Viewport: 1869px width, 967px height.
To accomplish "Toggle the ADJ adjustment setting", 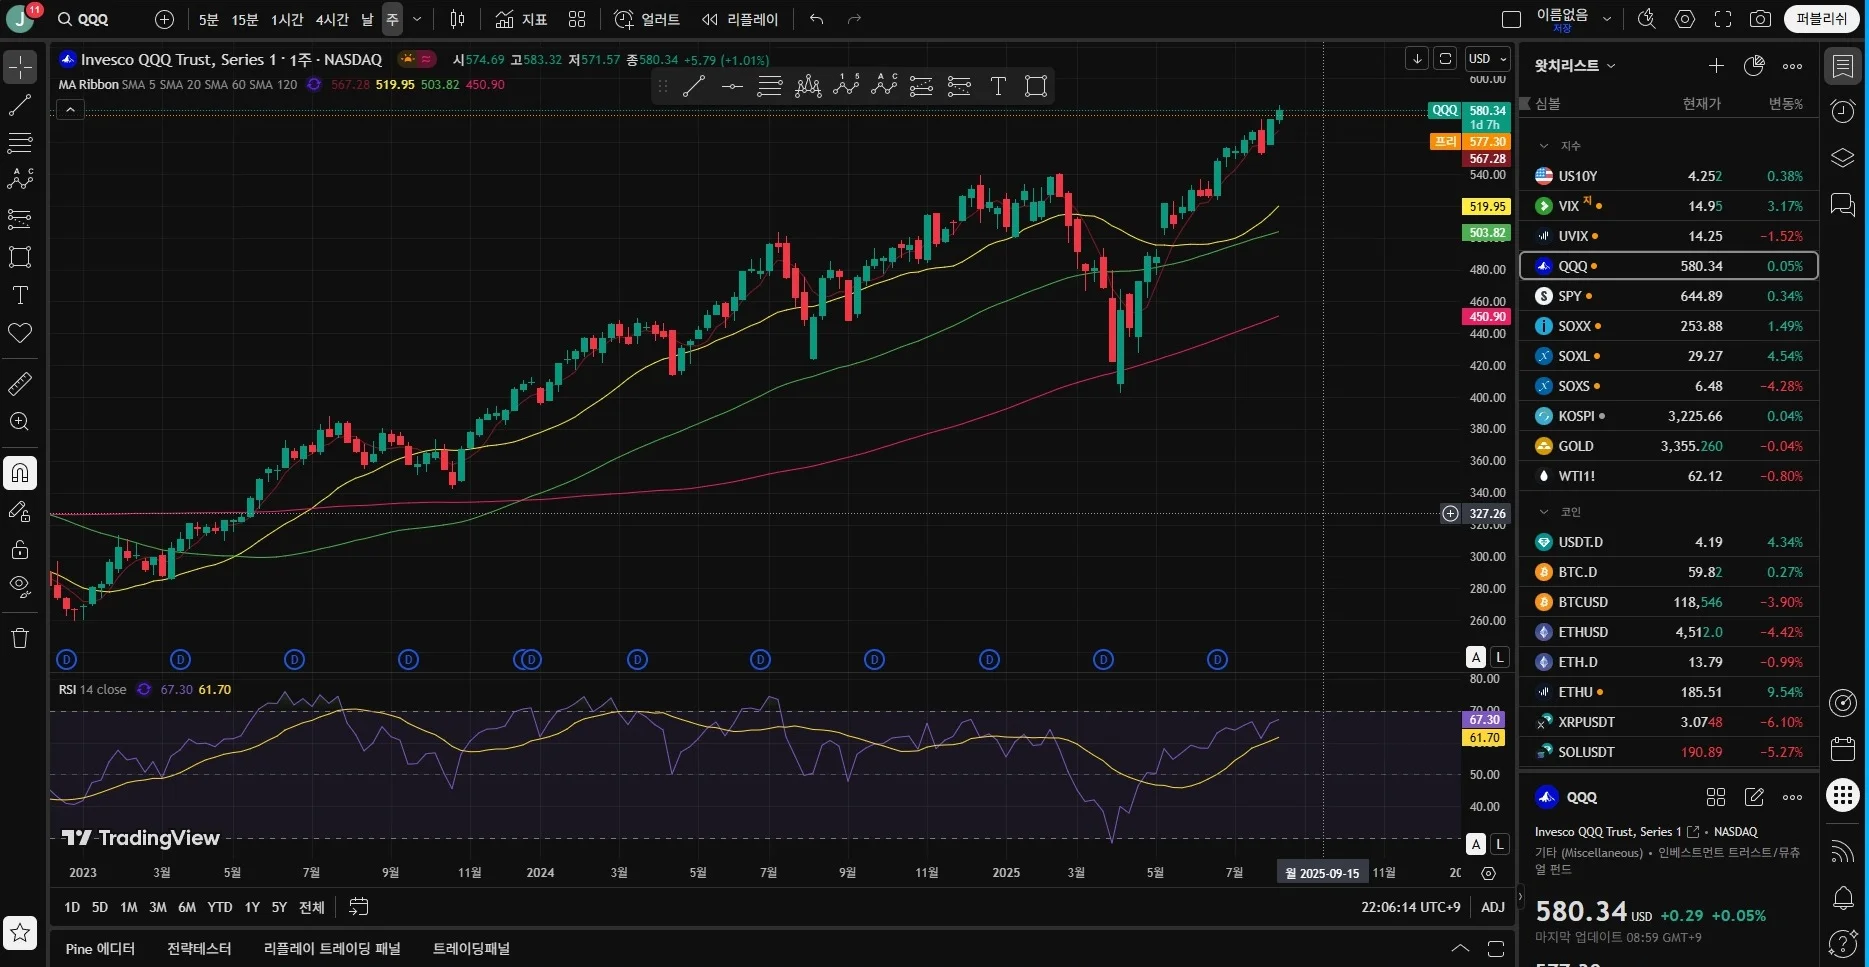I will click(x=1493, y=907).
